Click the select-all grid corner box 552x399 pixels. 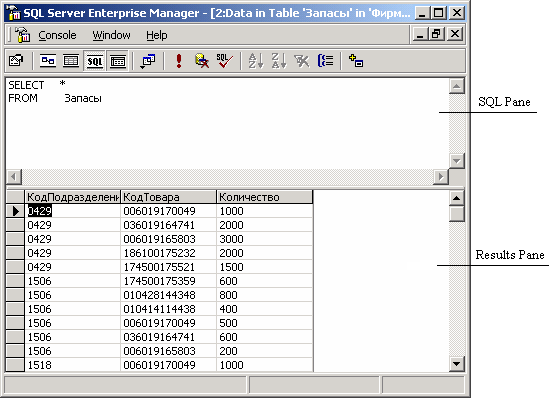point(15,197)
